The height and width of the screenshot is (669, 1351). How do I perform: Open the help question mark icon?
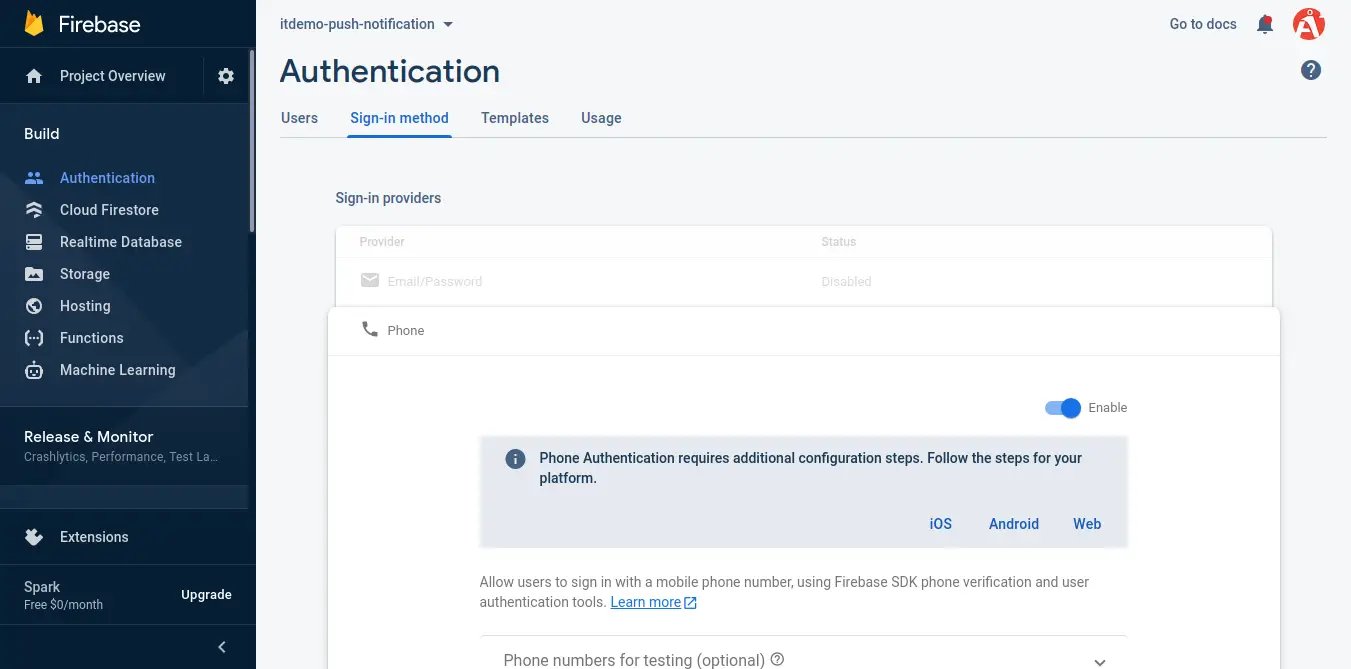pos(1310,70)
